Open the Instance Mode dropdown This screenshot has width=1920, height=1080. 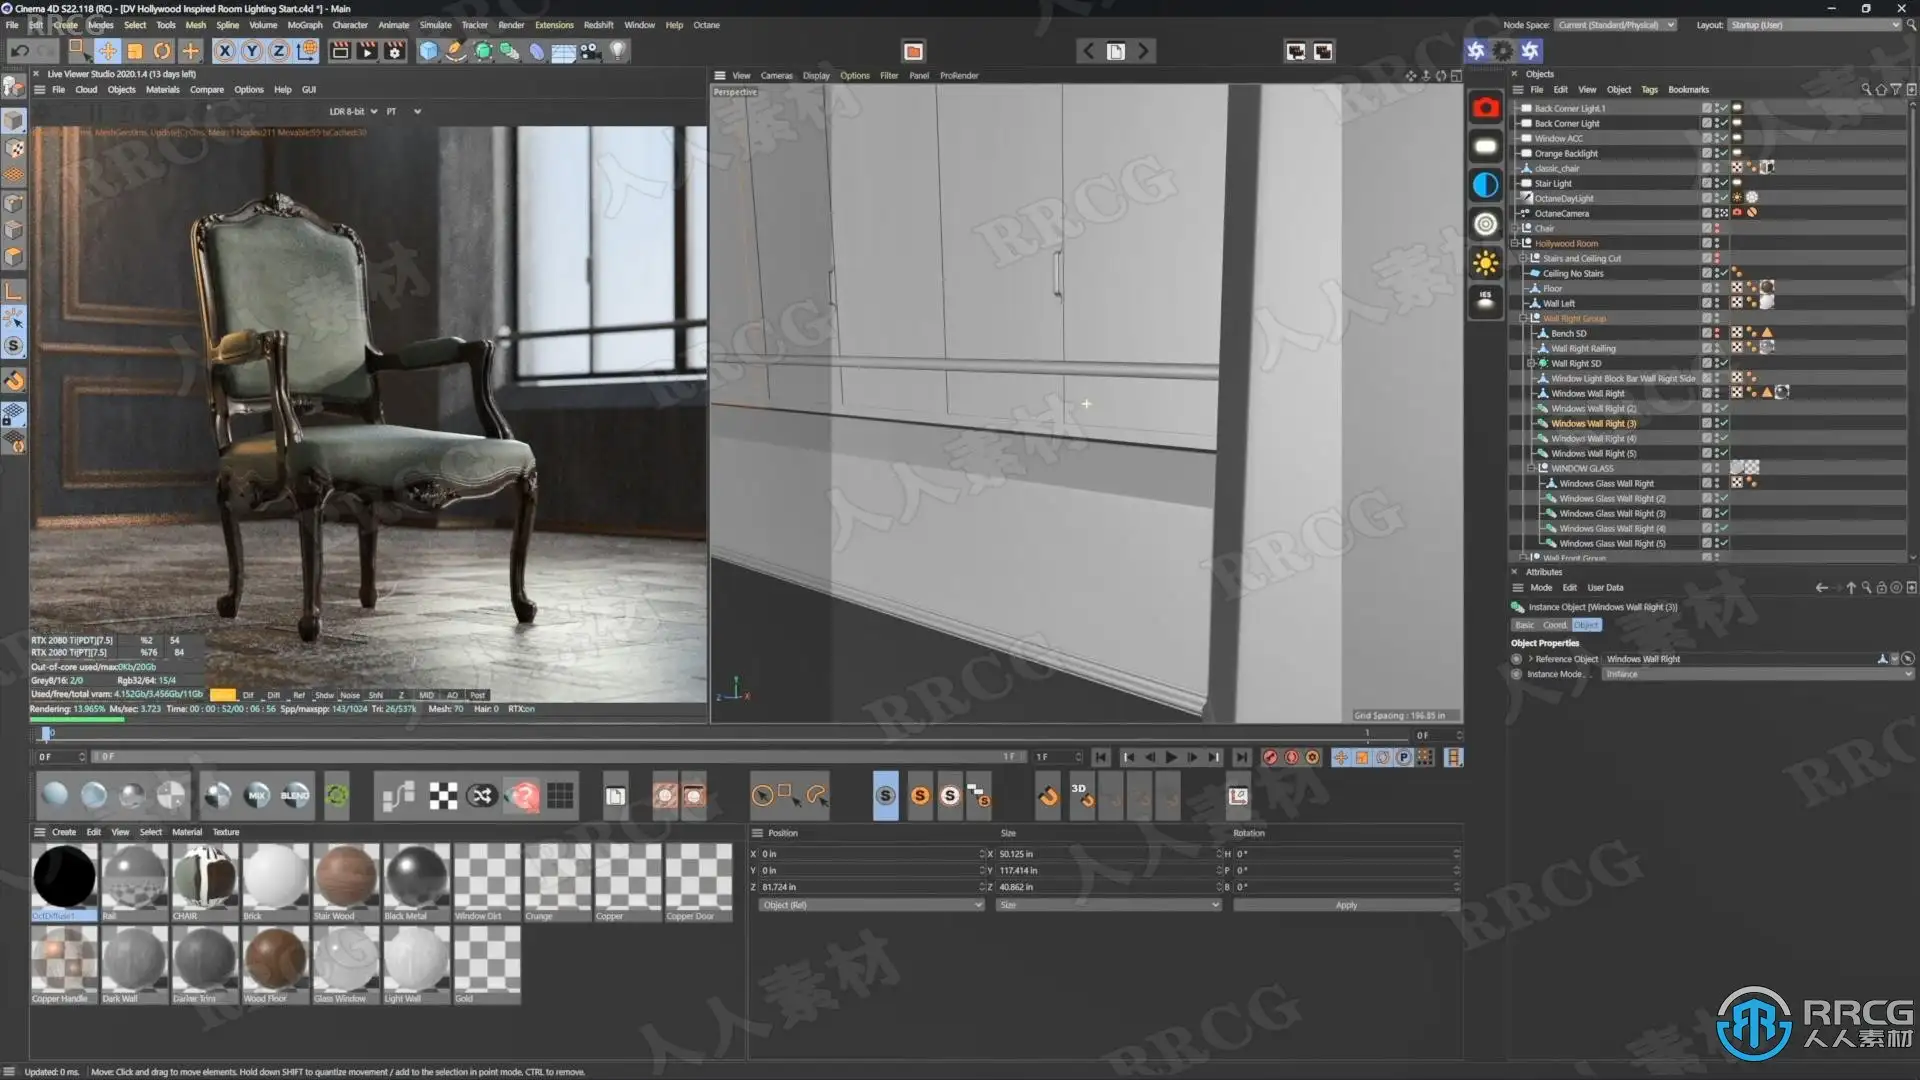(1757, 675)
